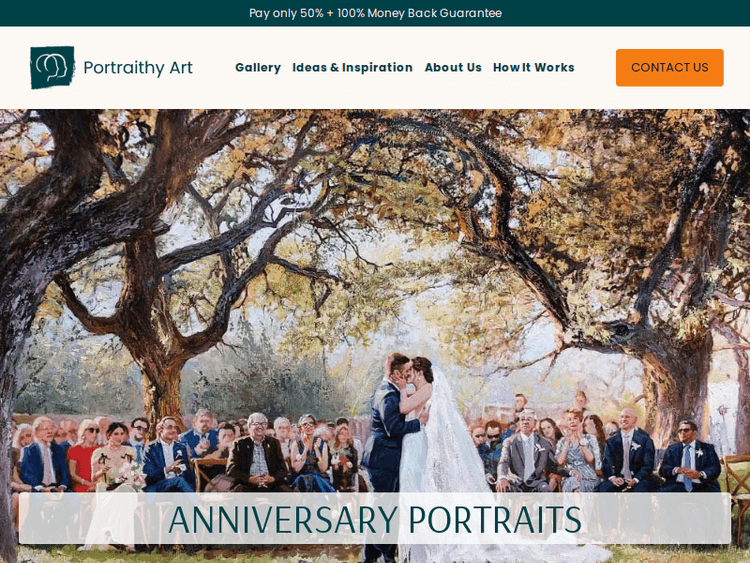Open the How It Works page
The height and width of the screenshot is (563, 750).
[534, 67]
